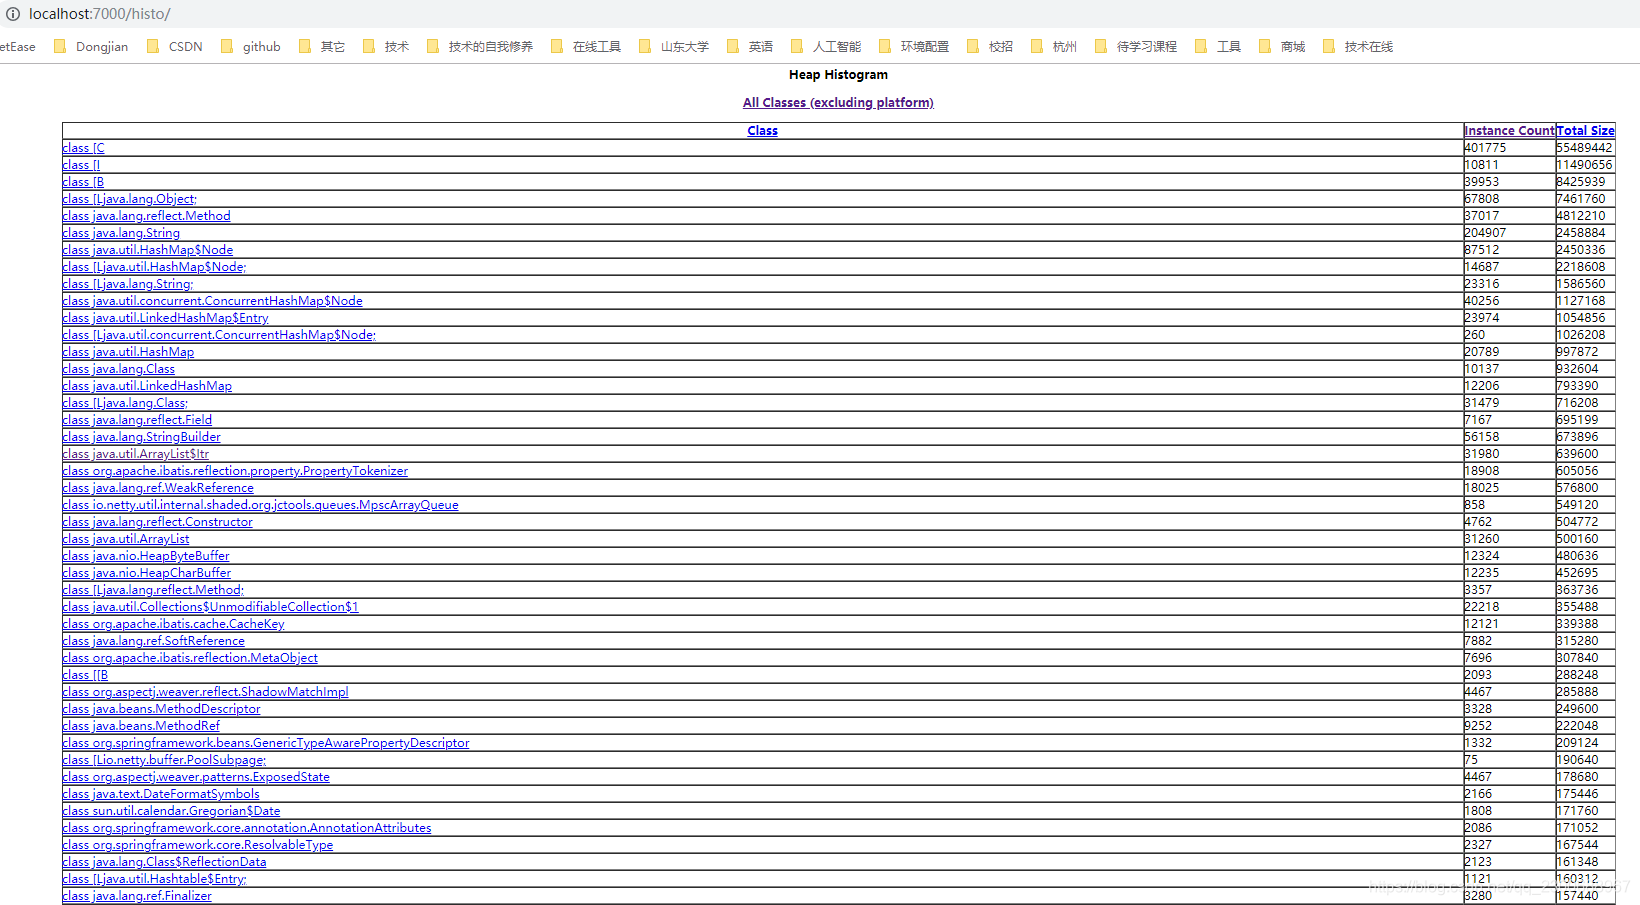1640x905 pixels.
Task: Open class [B link
Action: pos(83,182)
